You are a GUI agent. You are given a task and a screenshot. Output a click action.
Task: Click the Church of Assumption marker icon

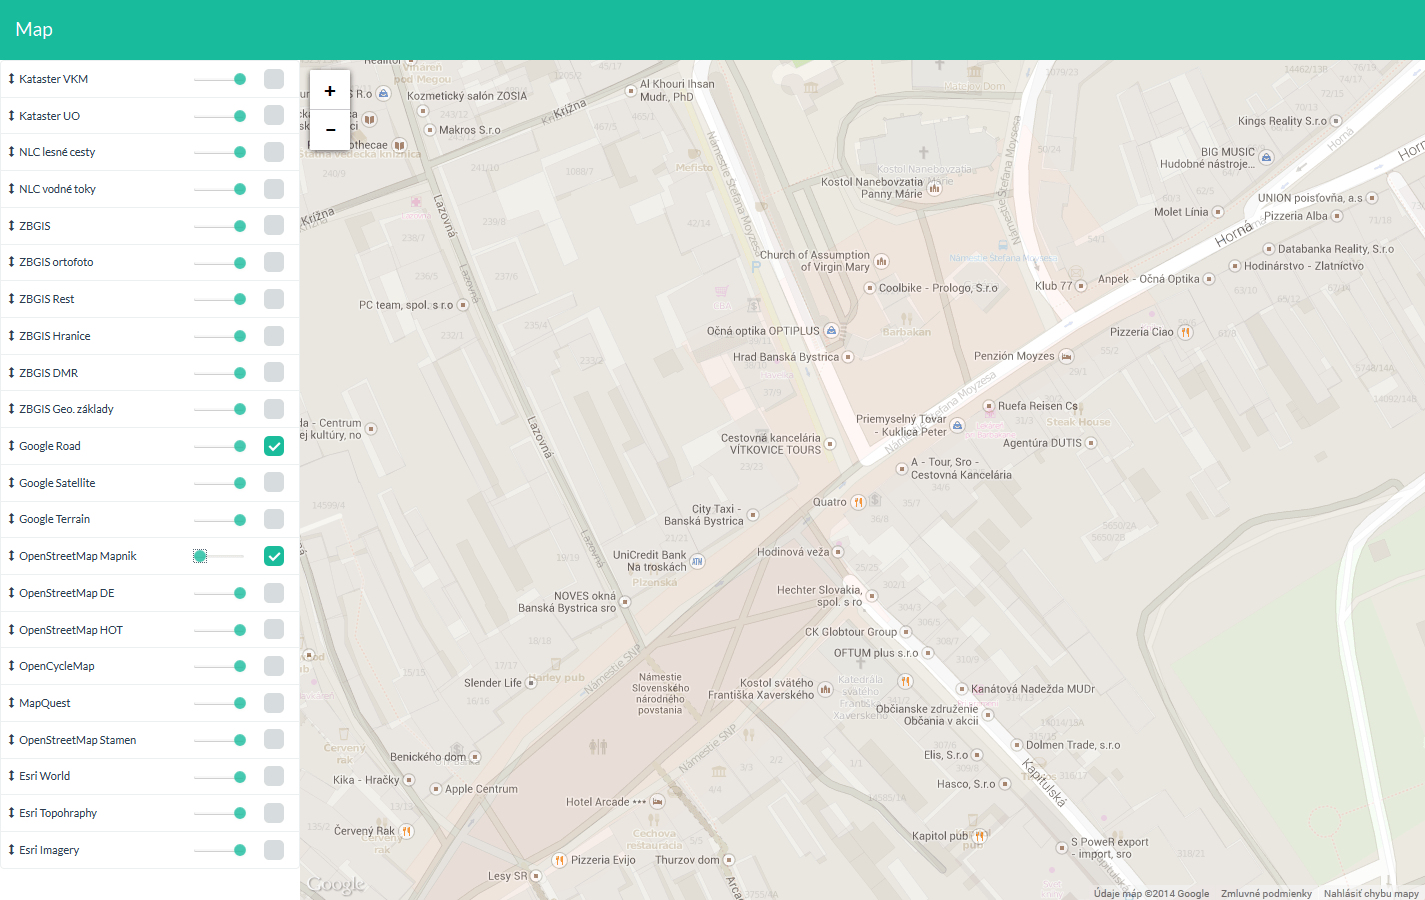(x=882, y=262)
